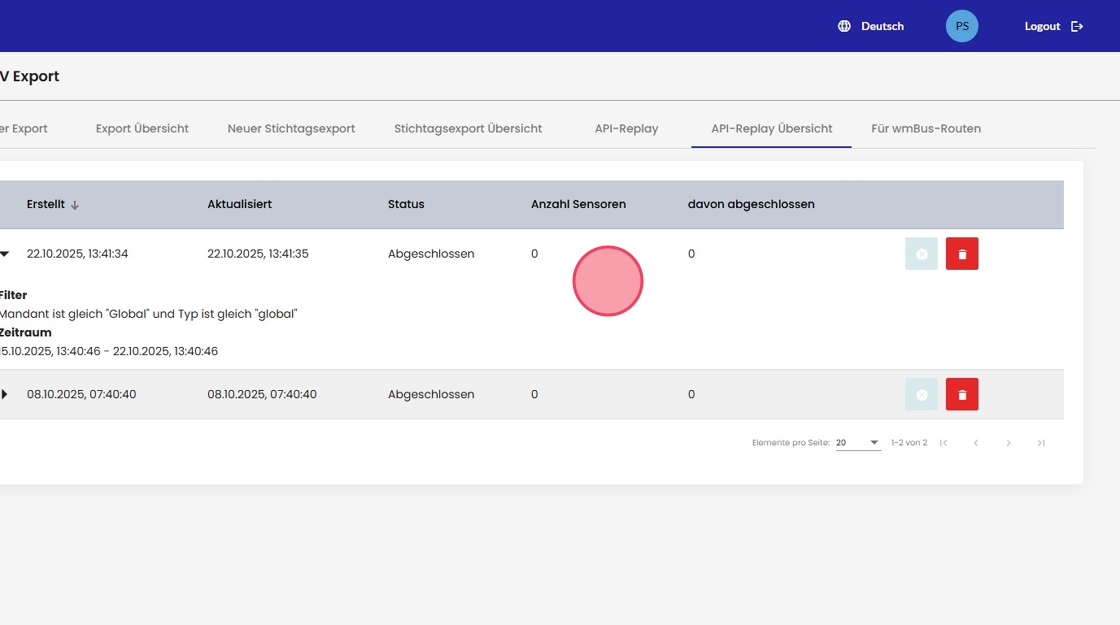Cancel the 22.10.2025 replay entry
The image size is (1120, 625).
click(x=921, y=254)
